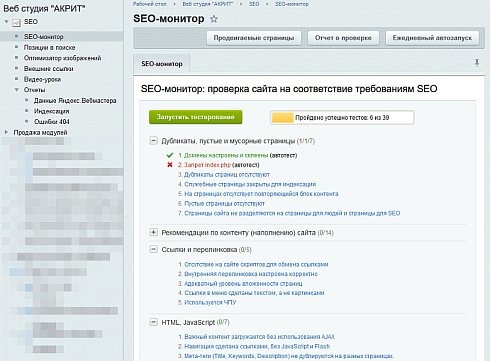Click Продвигаемые страницы button
490x361 pixels.
pyautogui.click(x=254, y=38)
